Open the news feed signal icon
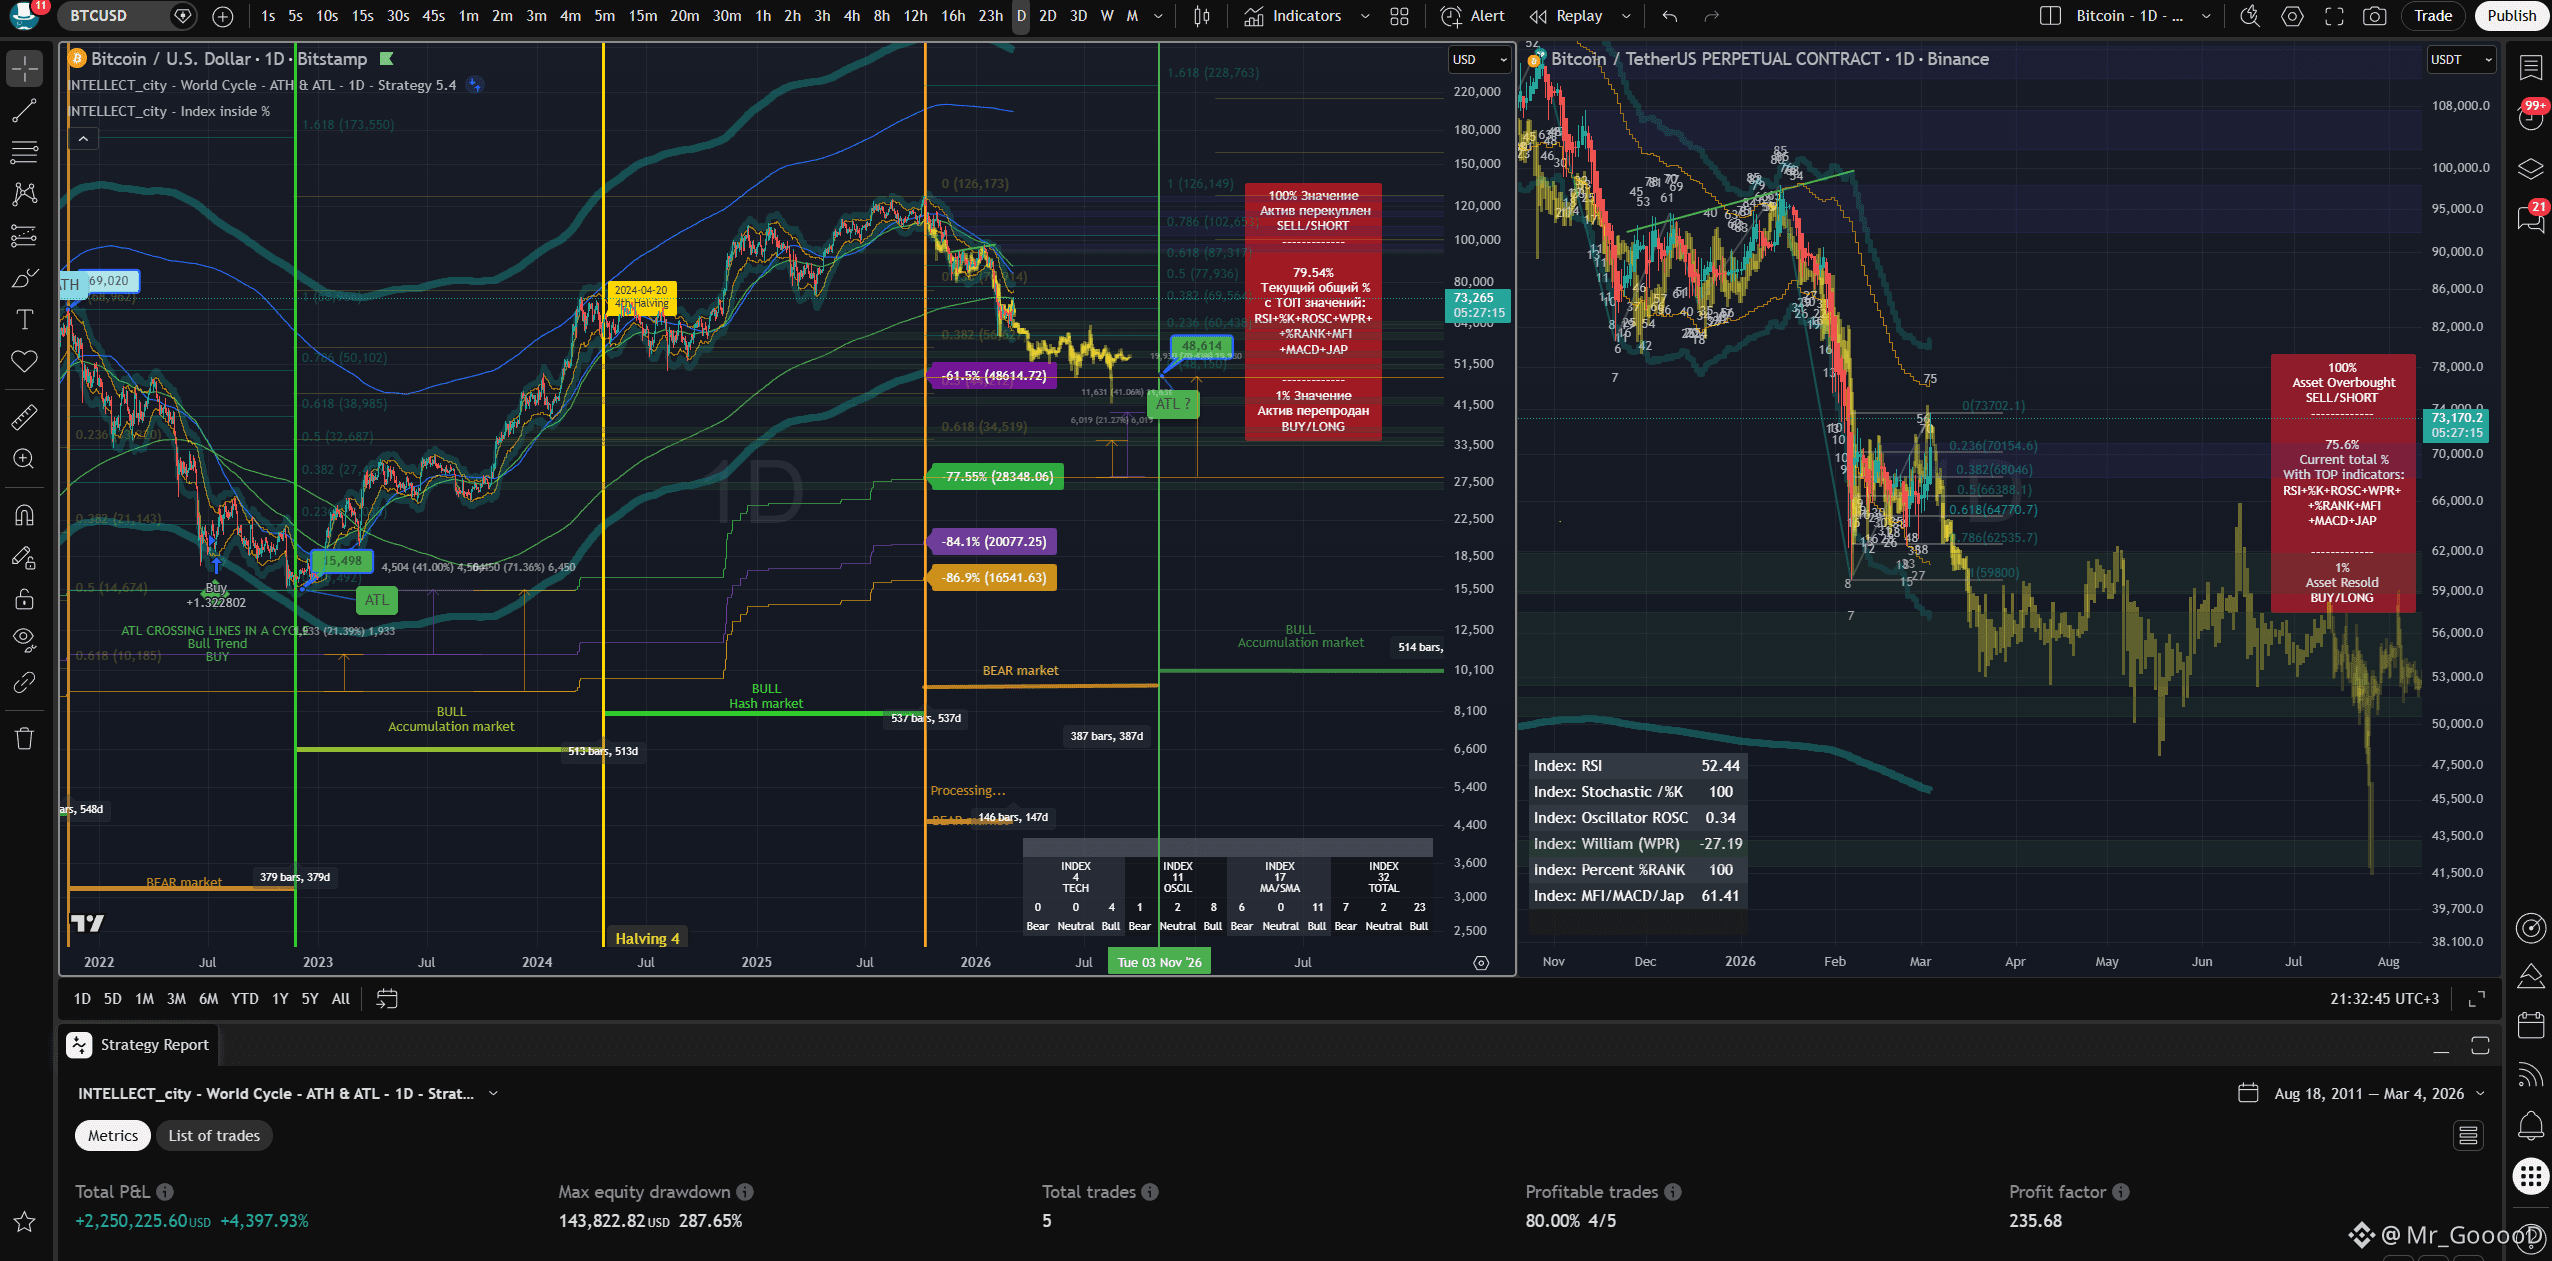Screen dimensions: 2552x1261 2531,1075
